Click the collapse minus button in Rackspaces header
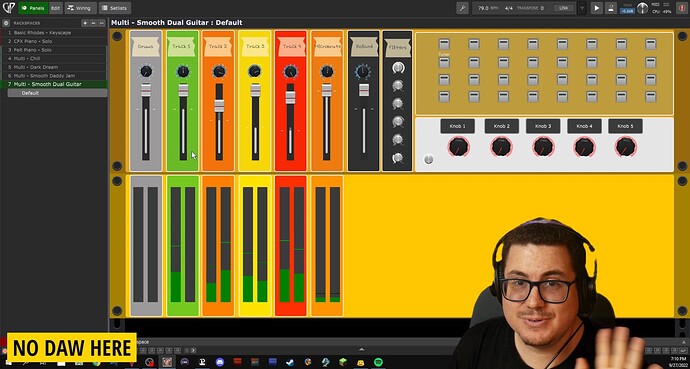The height and width of the screenshot is (369, 690). click(102, 23)
